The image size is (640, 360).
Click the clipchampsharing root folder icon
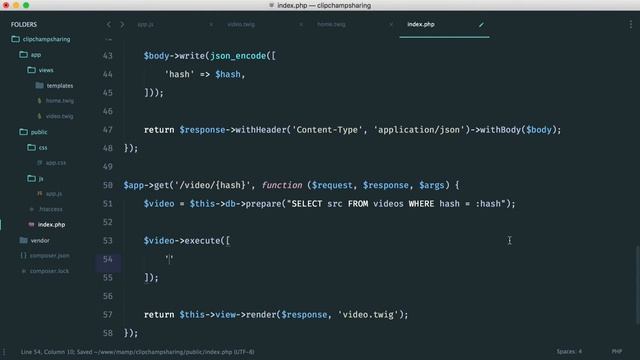point(16,39)
